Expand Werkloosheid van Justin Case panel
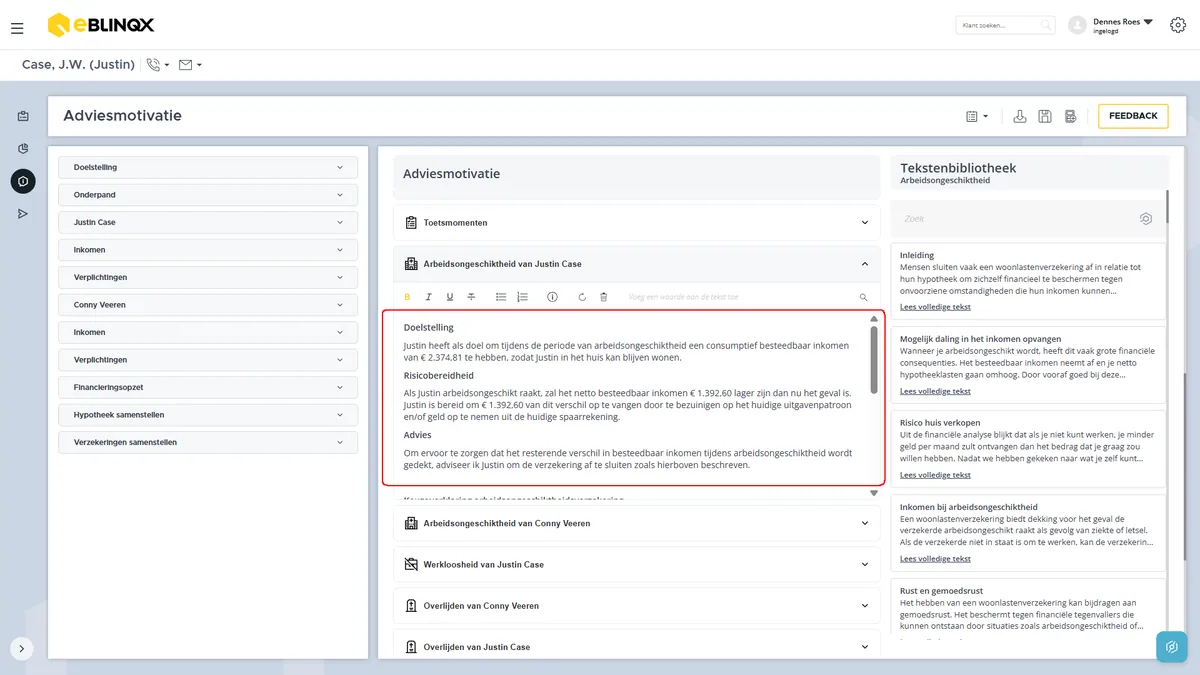The height and width of the screenshot is (675, 1200). 637,564
